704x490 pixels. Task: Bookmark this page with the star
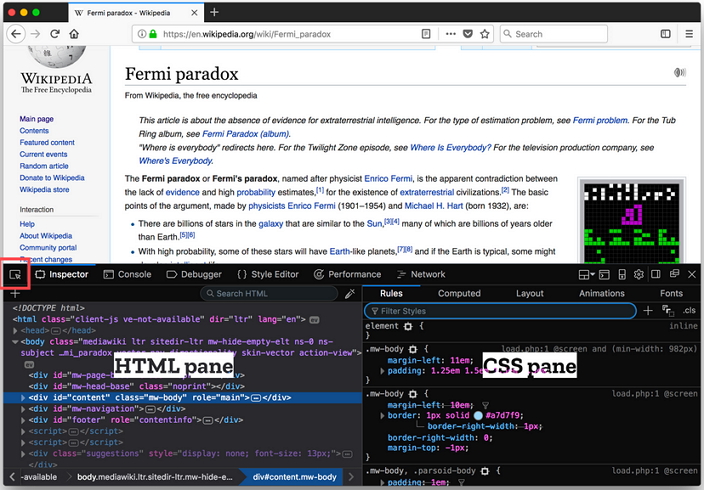484,34
